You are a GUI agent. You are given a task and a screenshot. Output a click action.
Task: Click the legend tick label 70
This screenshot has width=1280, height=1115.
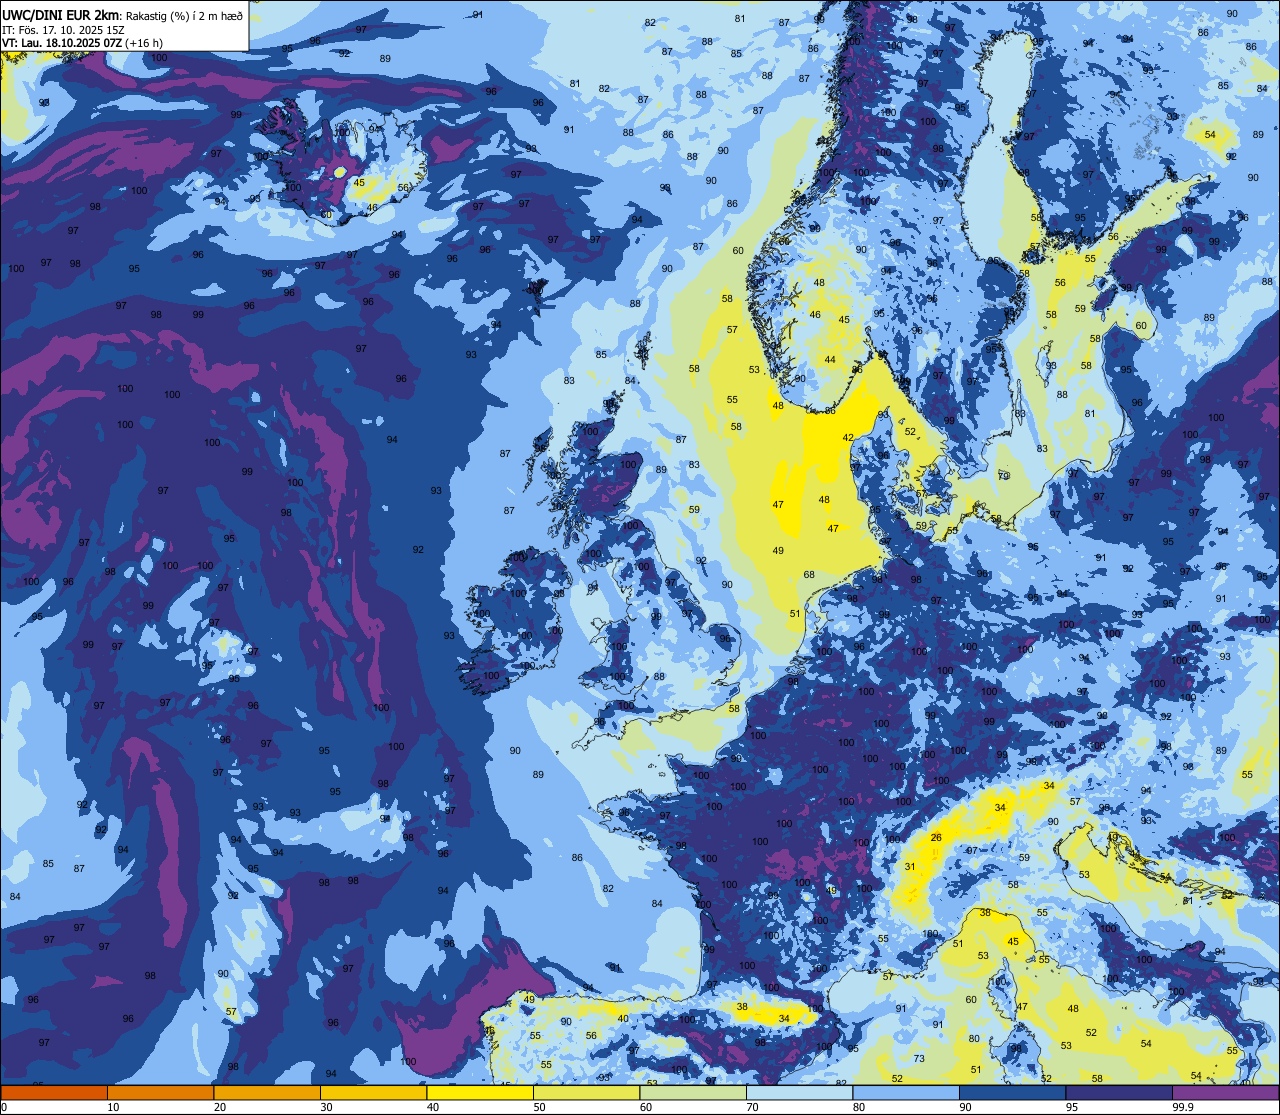(752, 1107)
